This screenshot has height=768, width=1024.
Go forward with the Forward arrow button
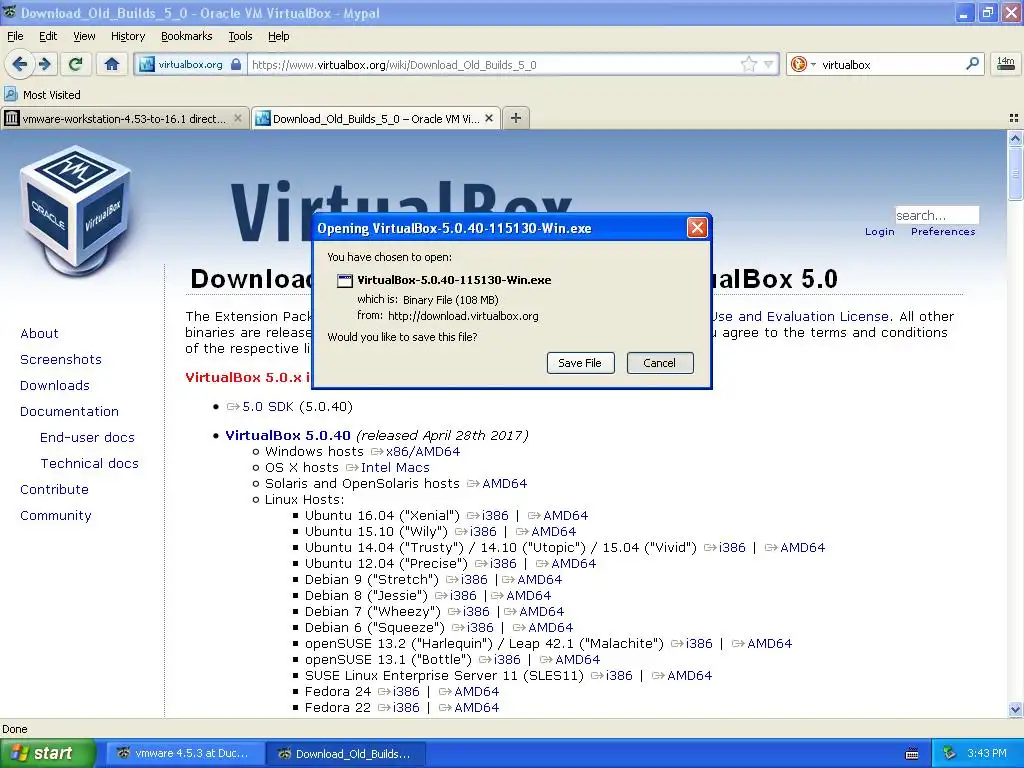pyautogui.click(x=44, y=64)
